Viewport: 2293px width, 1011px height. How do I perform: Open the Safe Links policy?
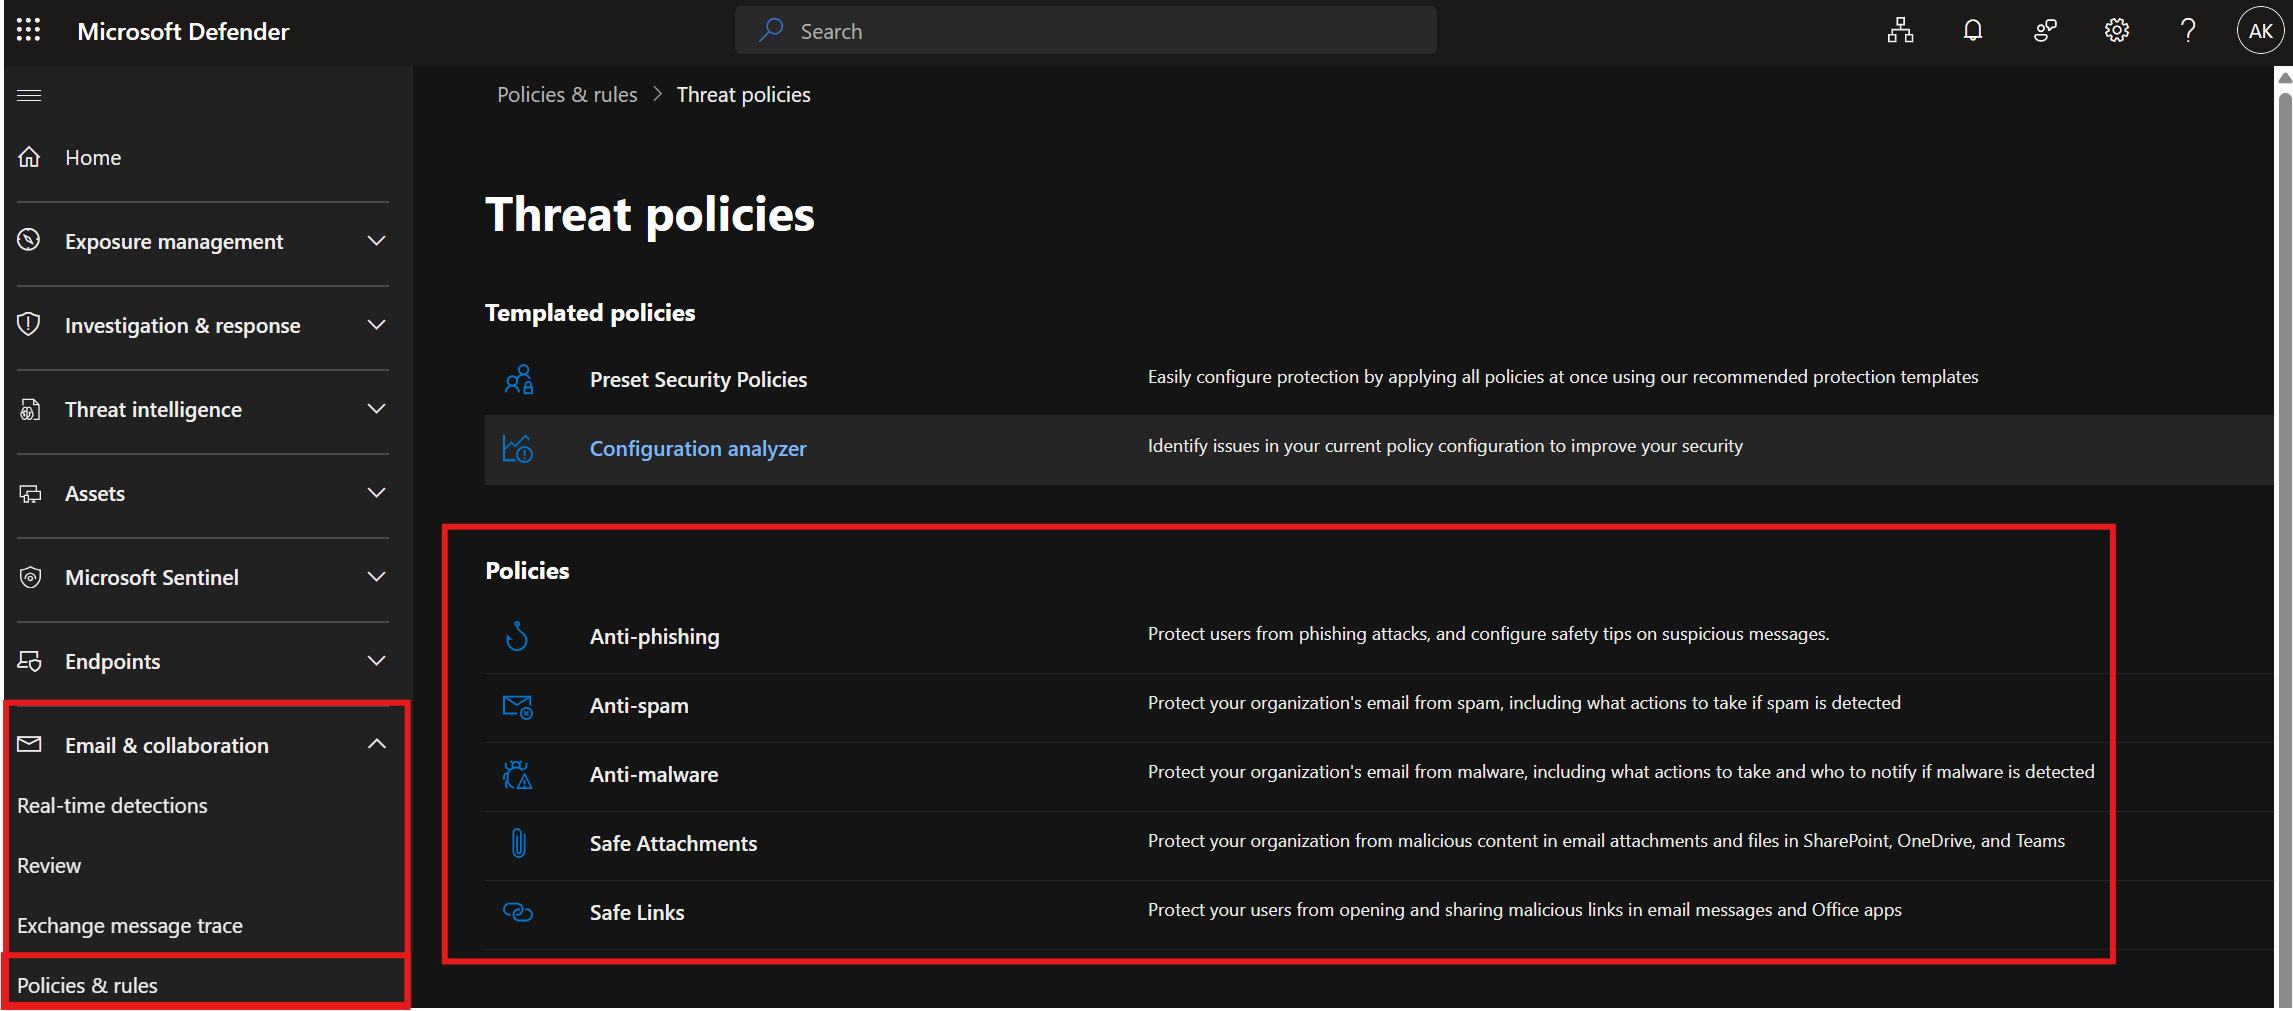click(x=637, y=913)
